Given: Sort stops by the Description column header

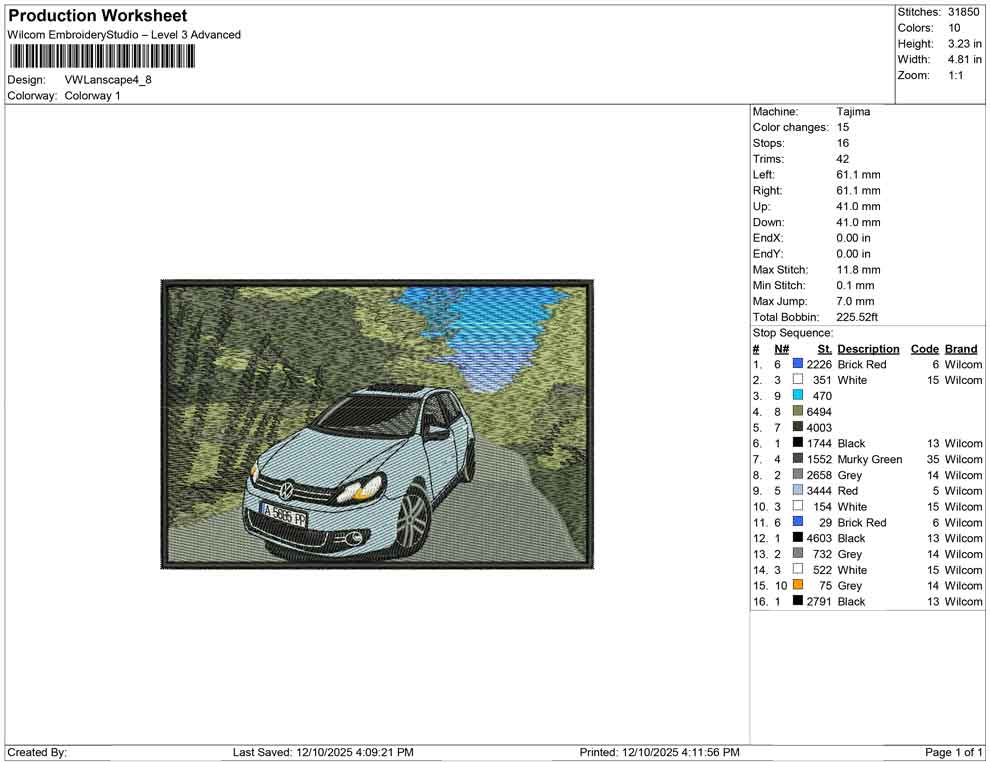Looking at the screenshot, I should coord(868,348).
